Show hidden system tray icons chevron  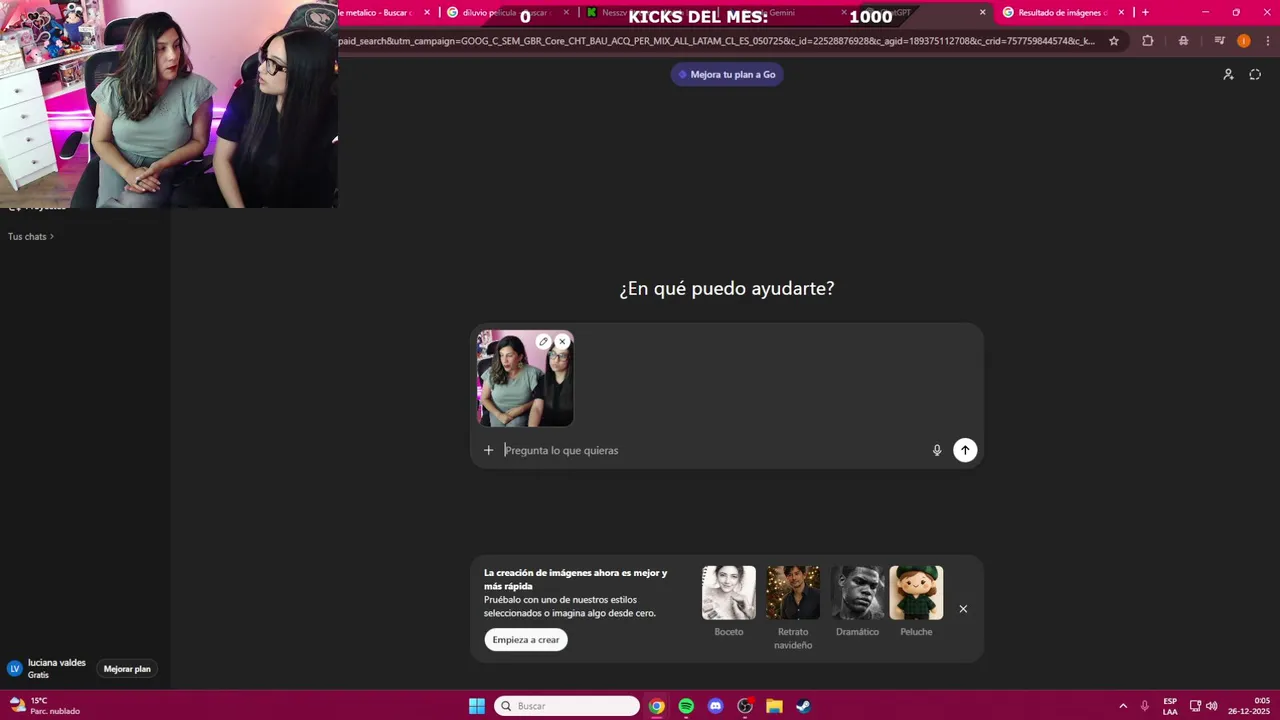1123,706
